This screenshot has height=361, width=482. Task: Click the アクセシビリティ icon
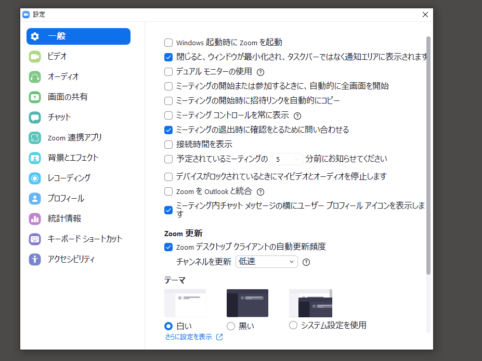(35, 259)
